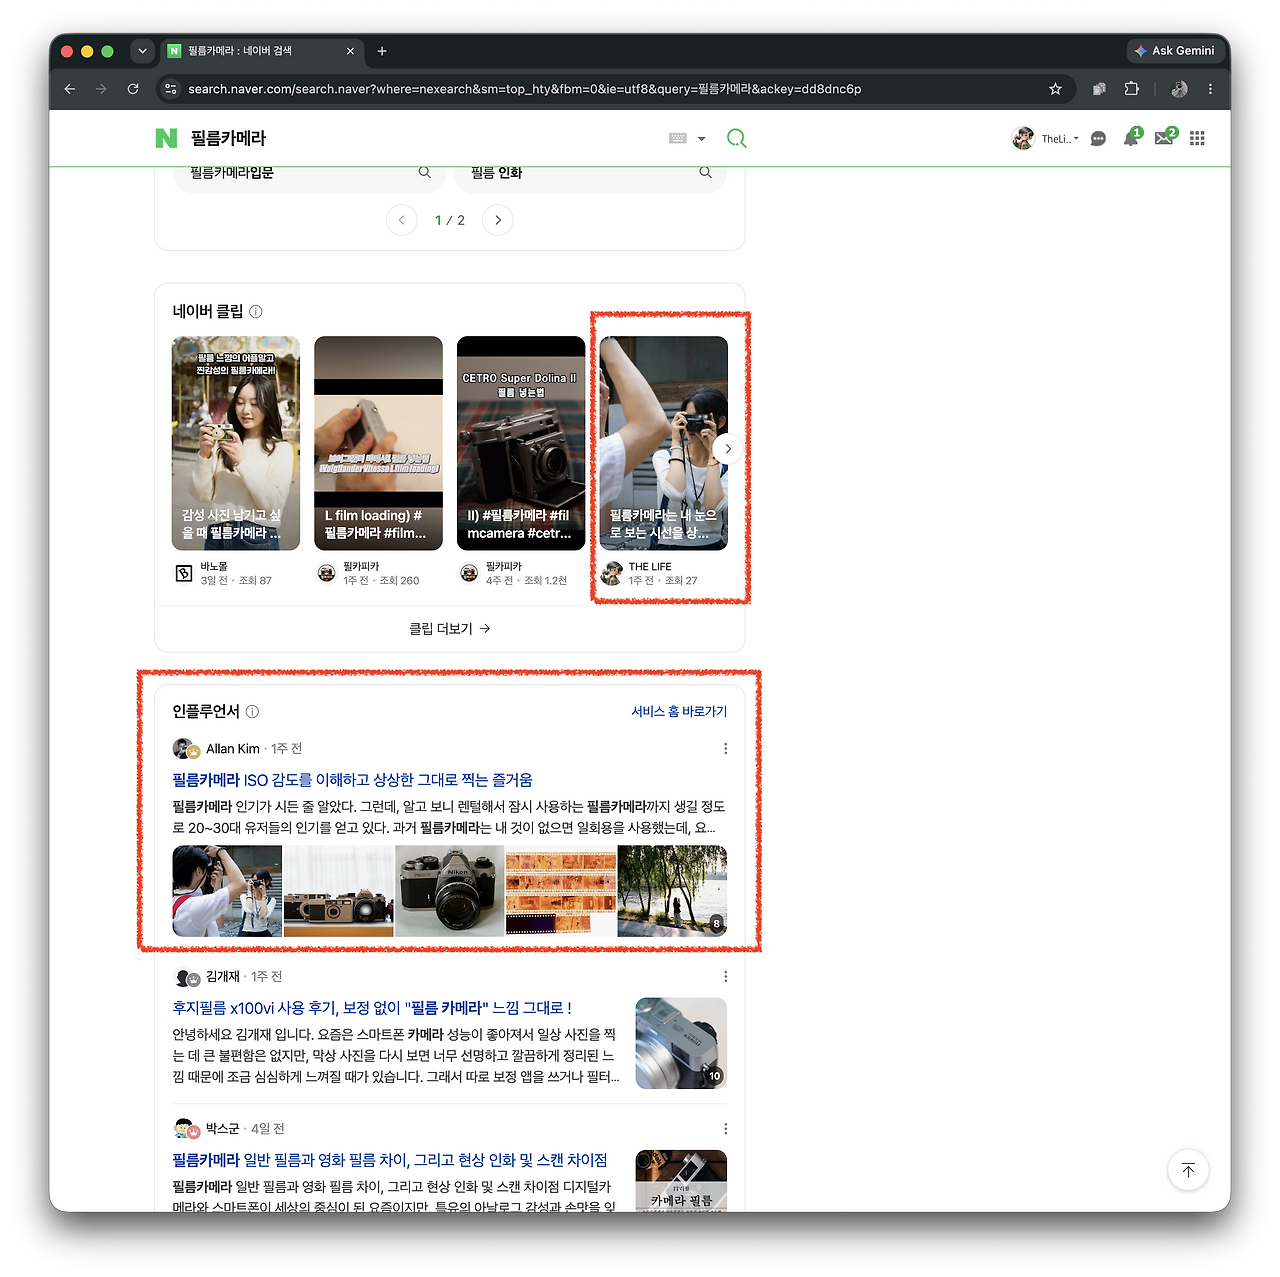Screen dimensions: 1280x1277
Task: Jump to top with the up-arrow button
Action: point(1188,1170)
